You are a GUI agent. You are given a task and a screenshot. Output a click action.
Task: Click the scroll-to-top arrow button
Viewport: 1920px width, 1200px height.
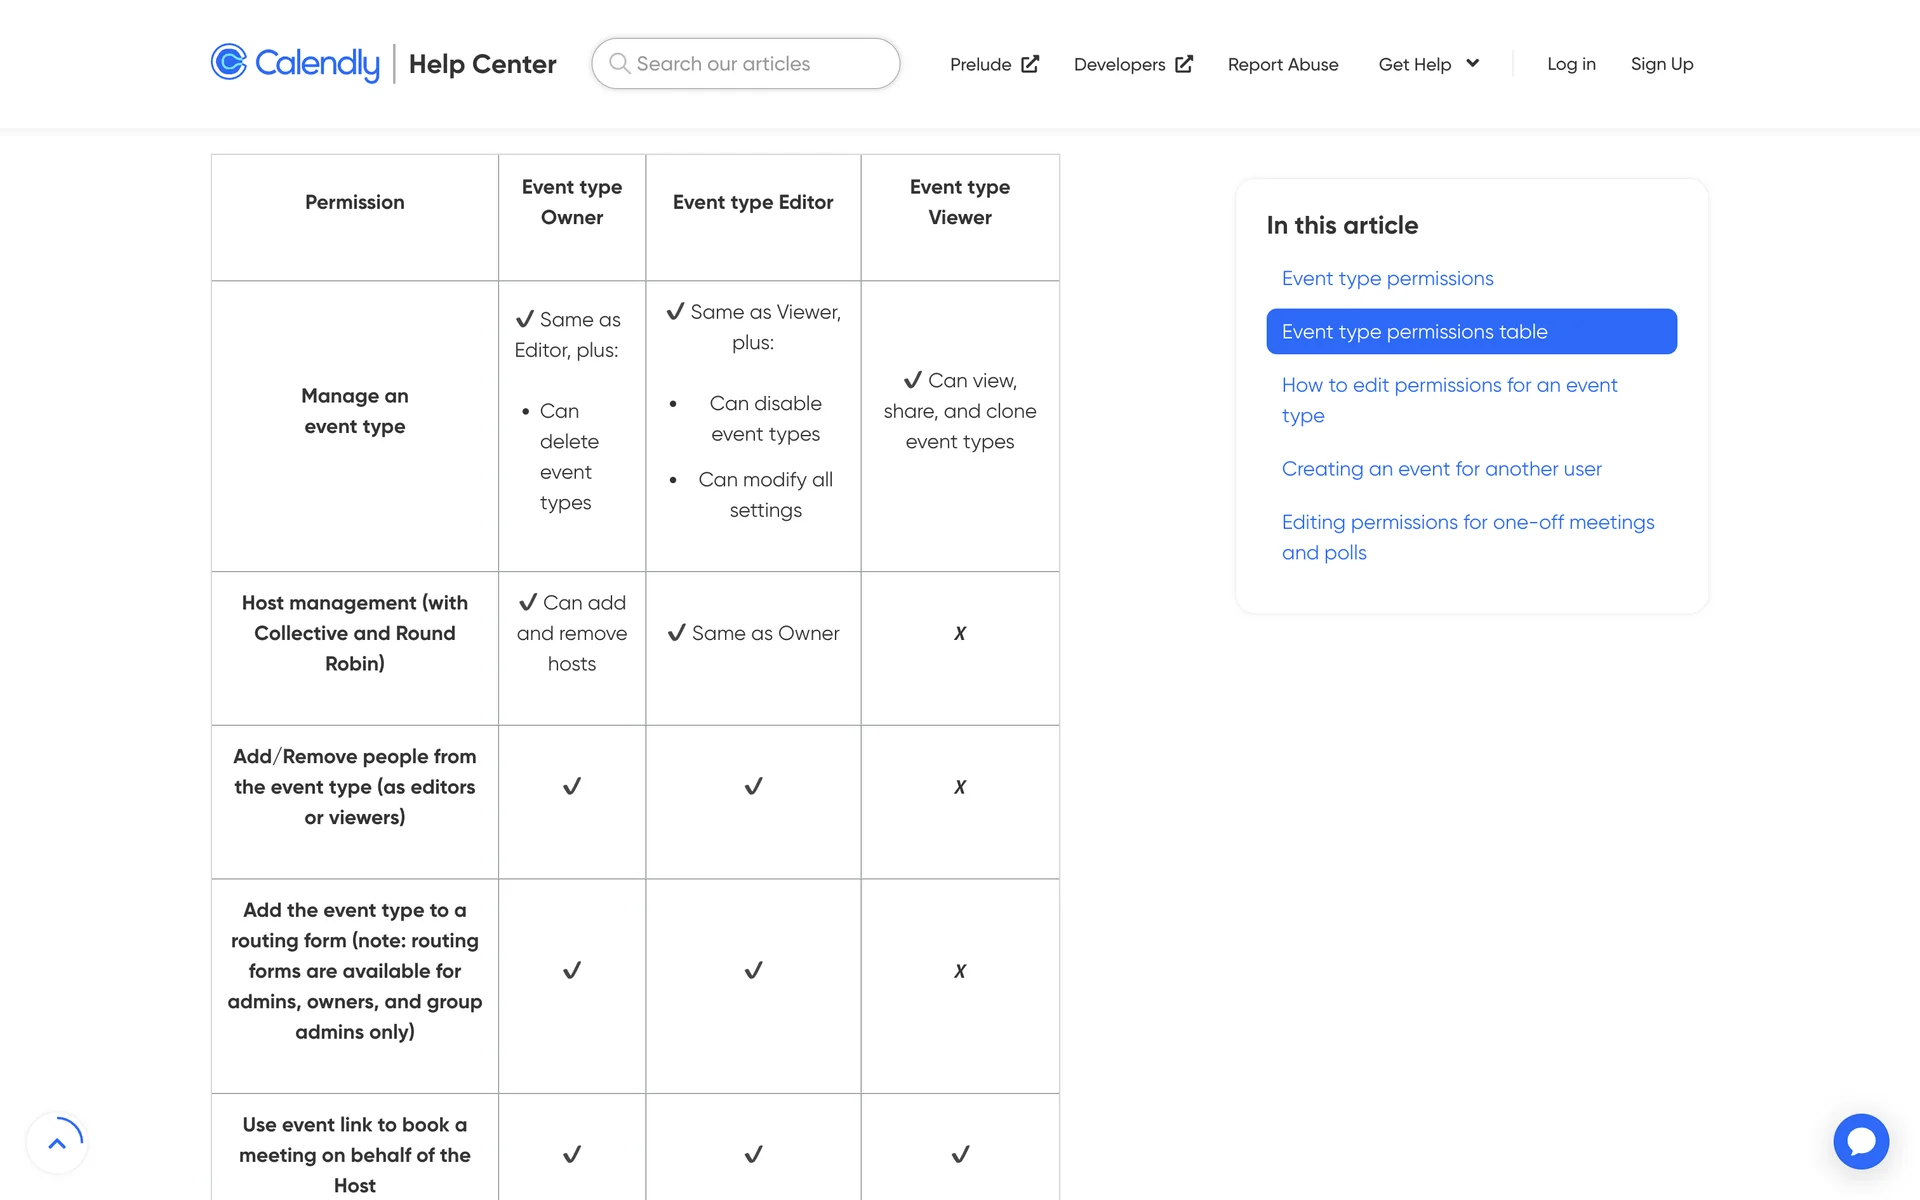pos(57,1143)
